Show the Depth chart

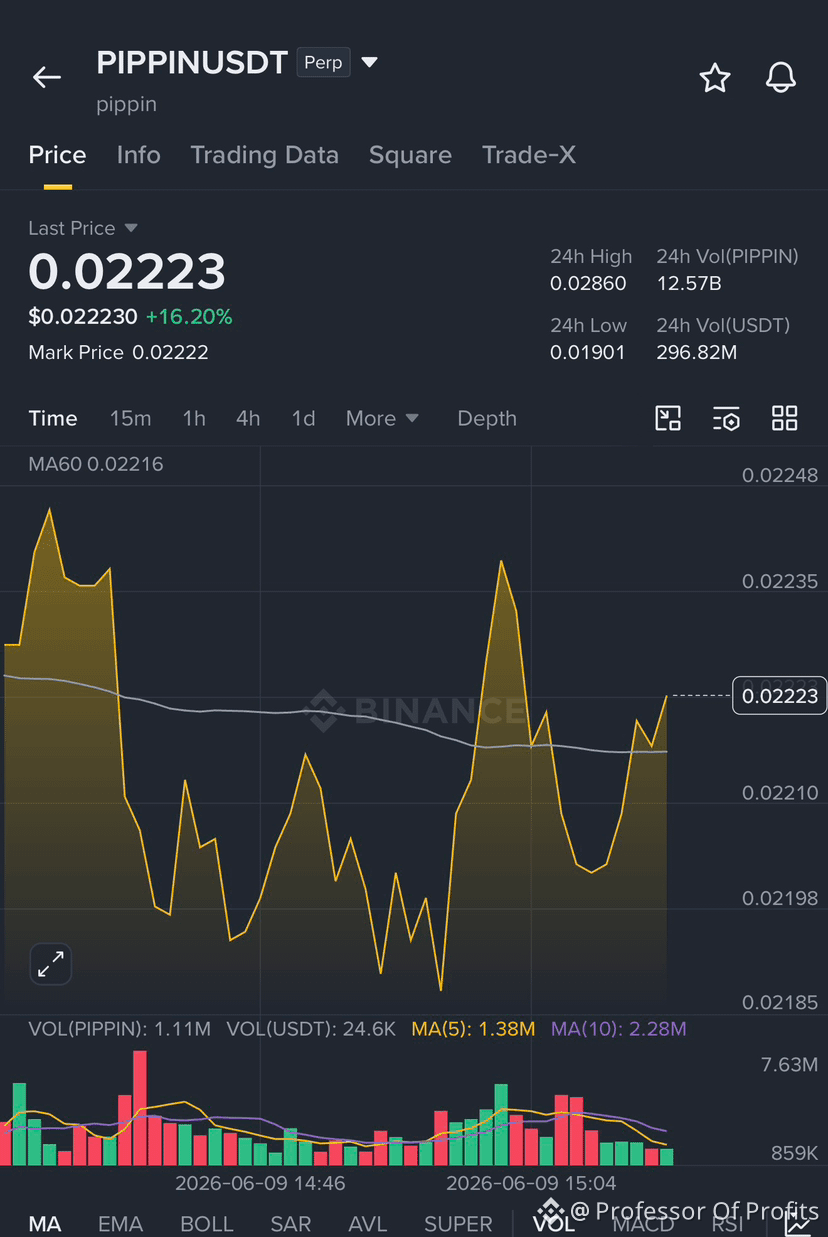coord(487,418)
